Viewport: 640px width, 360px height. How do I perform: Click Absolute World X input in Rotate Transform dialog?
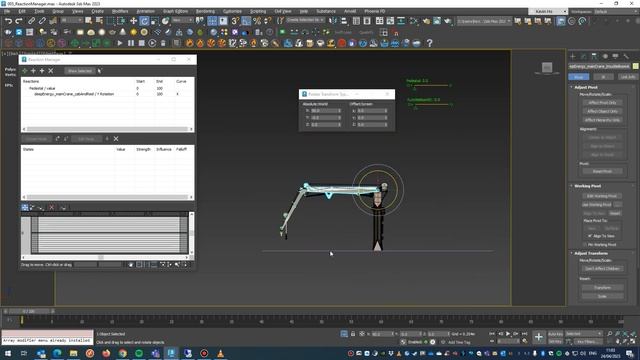[x=325, y=111]
